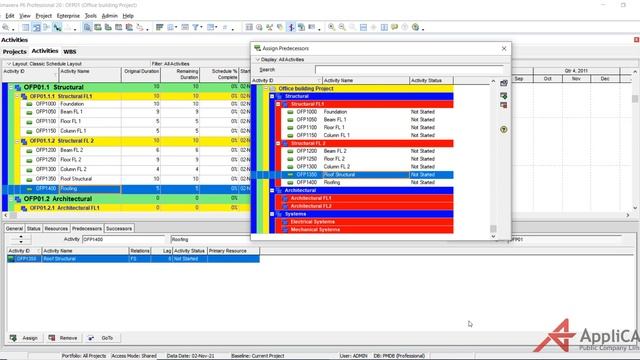Viewport: 640px width, 360px height.
Task: Open the Resources details tab
Action: pos(56,229)
